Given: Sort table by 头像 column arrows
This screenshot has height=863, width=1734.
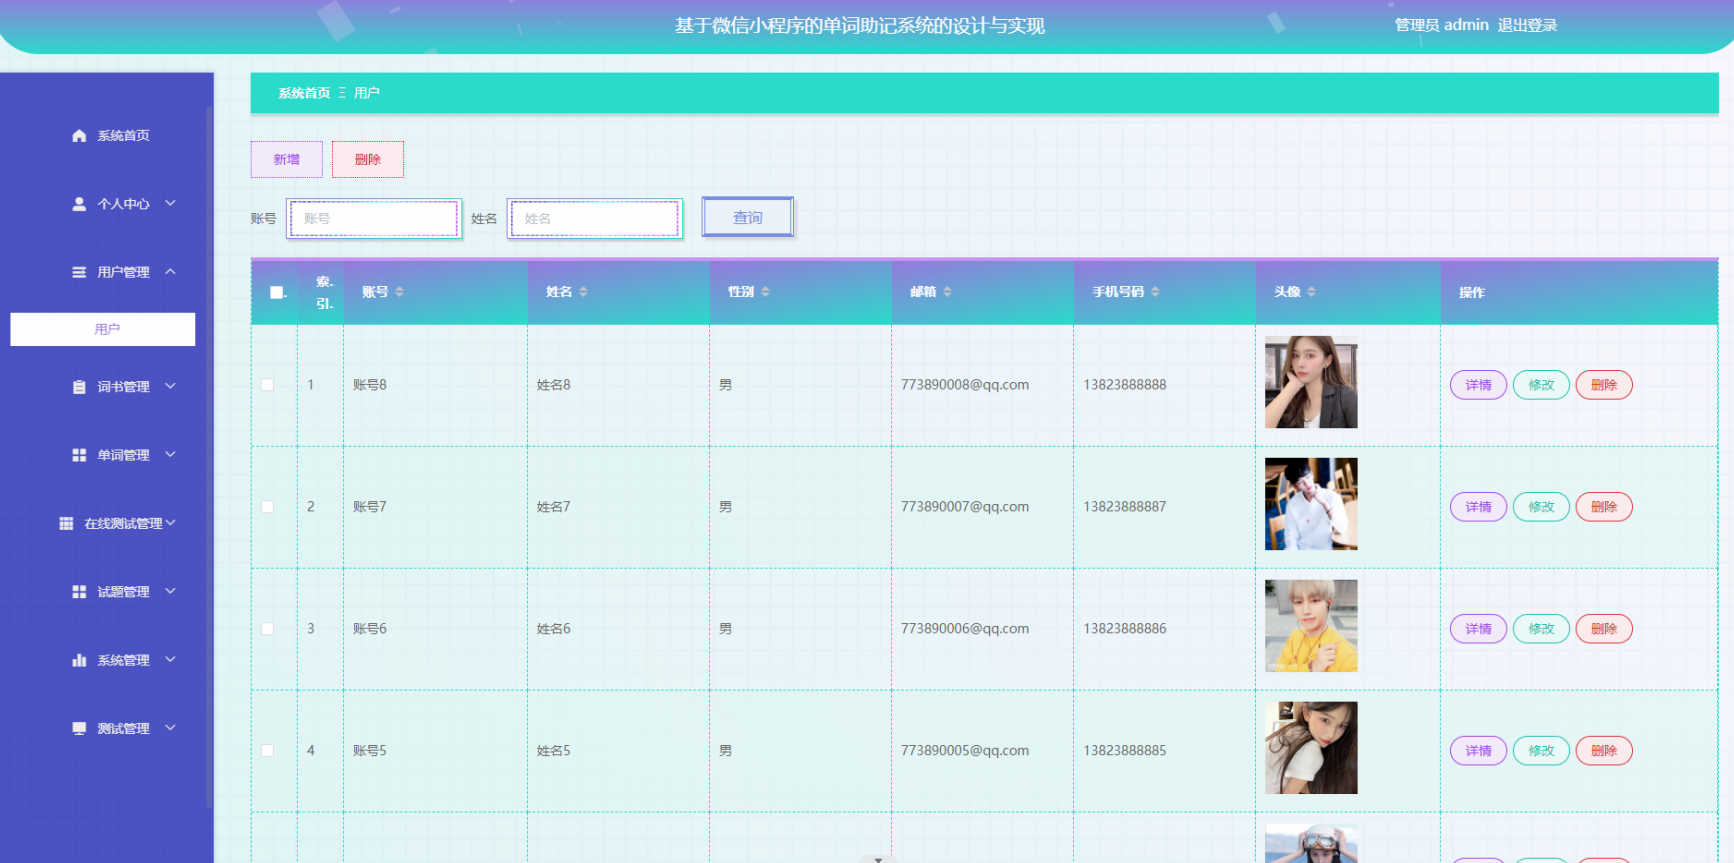Looking at the screenshot, I should (x=1311, y=292).
